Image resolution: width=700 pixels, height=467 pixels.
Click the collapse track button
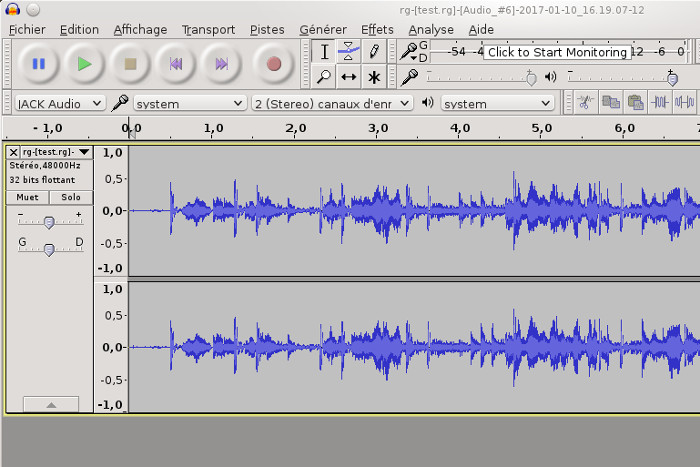[x=49, y=404]
